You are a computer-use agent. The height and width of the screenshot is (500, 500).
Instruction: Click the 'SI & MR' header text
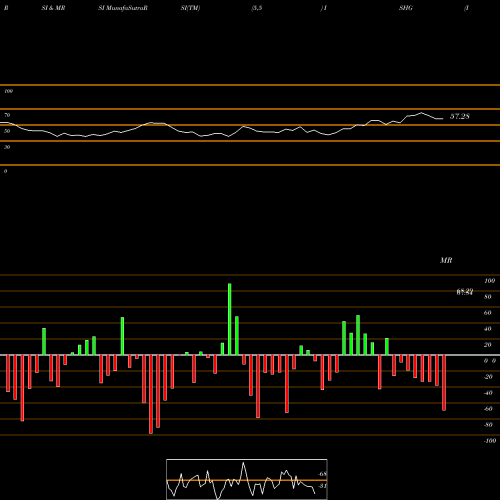[53, 8]
